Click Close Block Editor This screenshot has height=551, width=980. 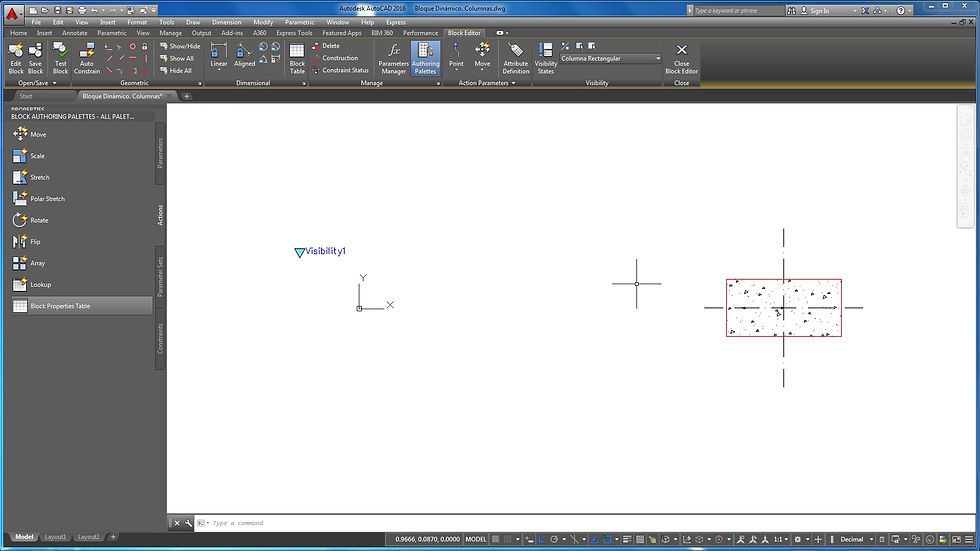[x=681, y=58]
